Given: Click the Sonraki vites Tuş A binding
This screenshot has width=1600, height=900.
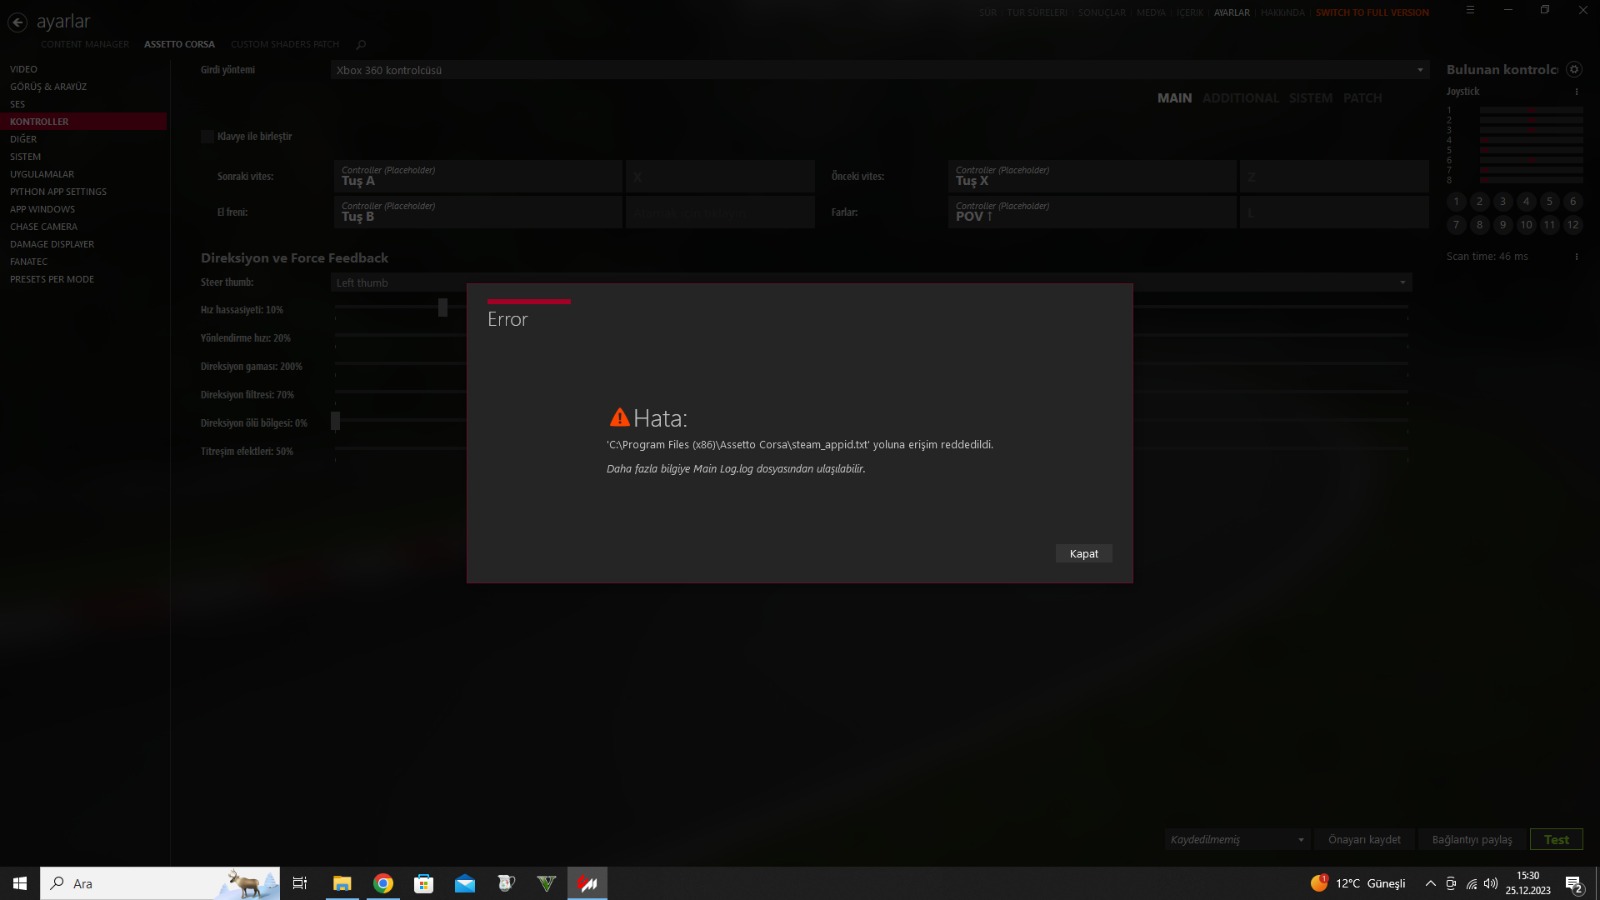Looking at the screenshot, I should [x=478, y=177].
